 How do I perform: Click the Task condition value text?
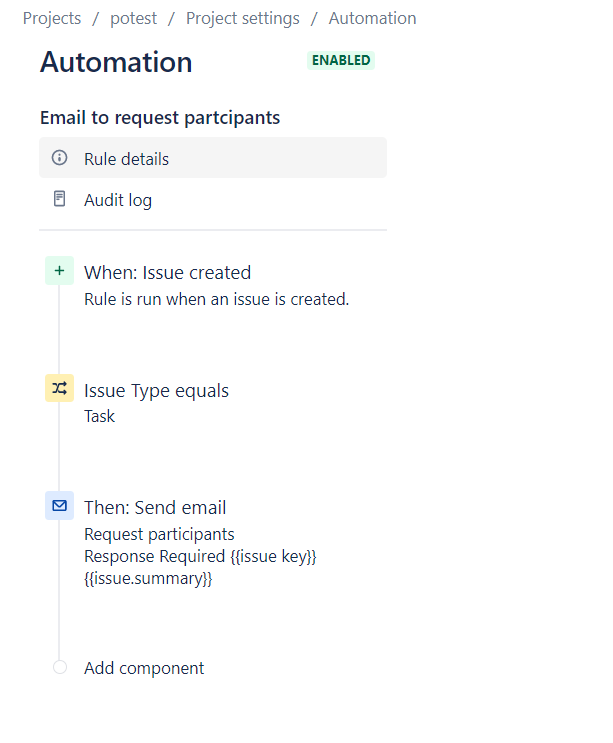[x=99, y=416]
